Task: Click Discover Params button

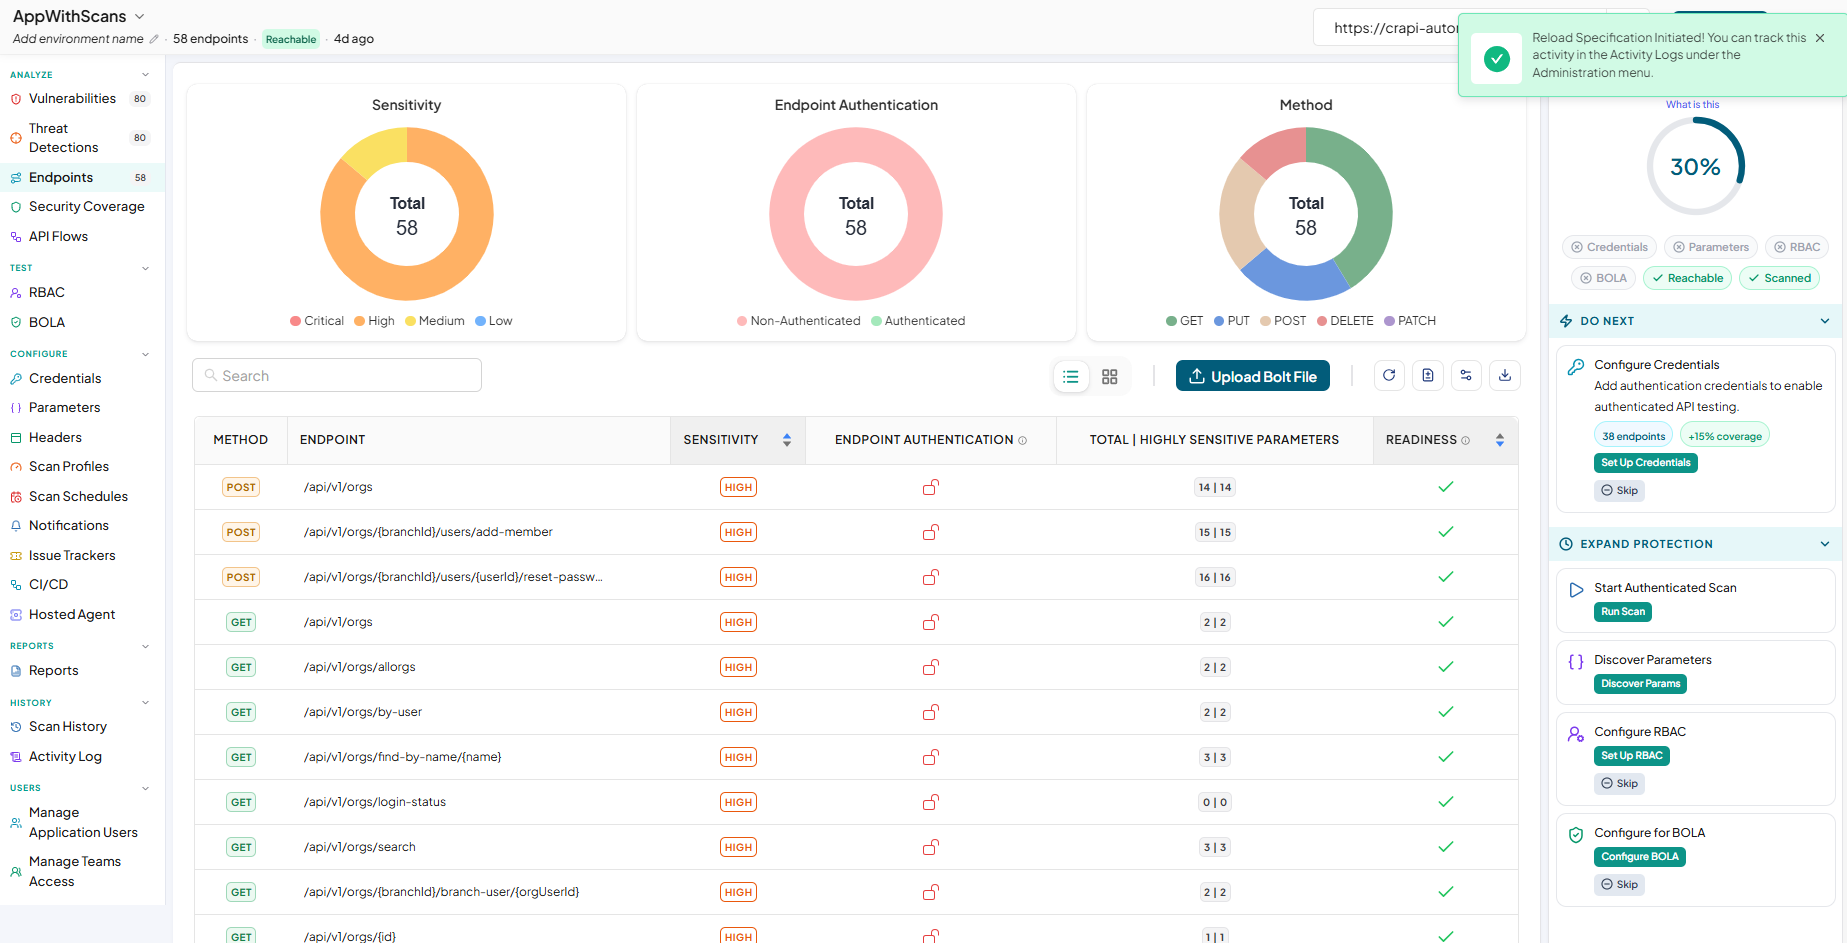Action: pos(1640,684)
